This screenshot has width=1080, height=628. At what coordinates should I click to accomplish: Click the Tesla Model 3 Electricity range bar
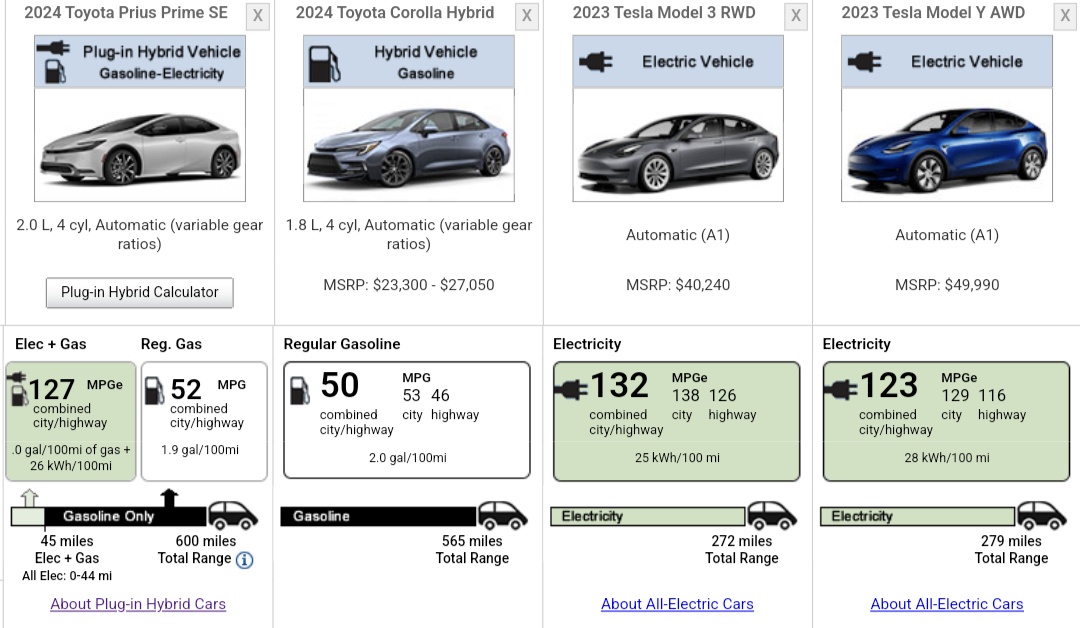point(648,517)
